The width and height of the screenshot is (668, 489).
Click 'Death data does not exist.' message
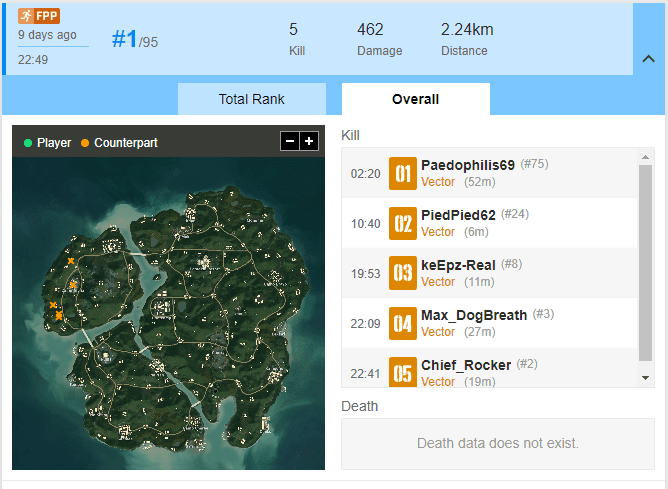[x=498, y=443]
